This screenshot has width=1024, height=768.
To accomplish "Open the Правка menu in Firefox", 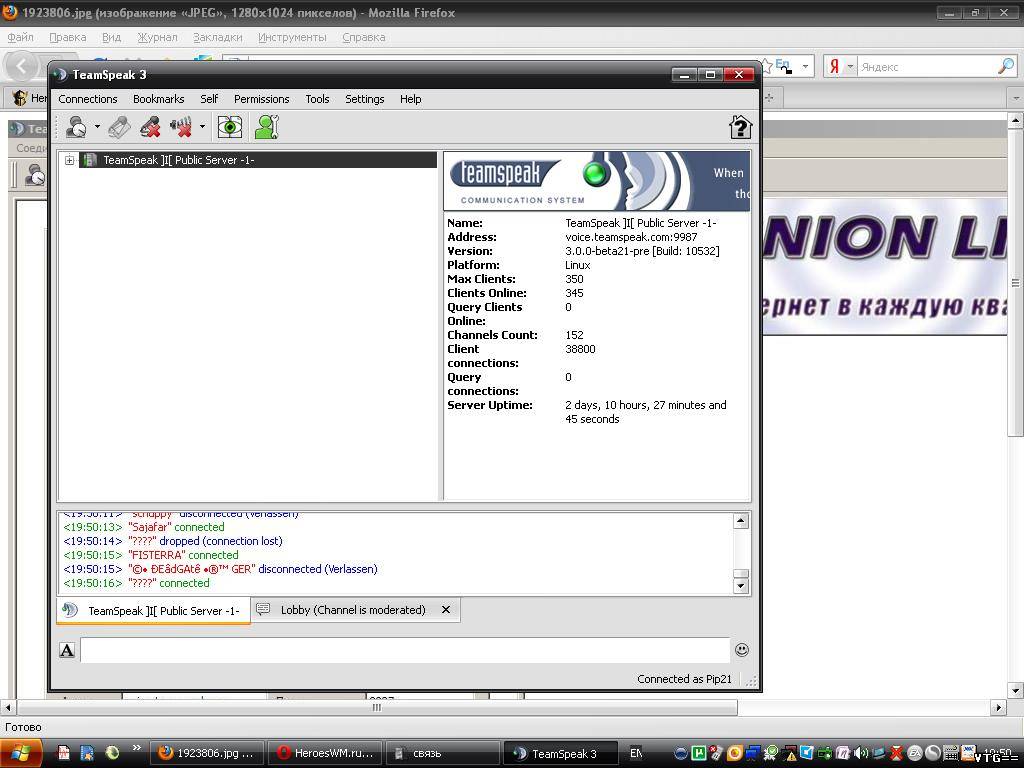I will 67,37.
